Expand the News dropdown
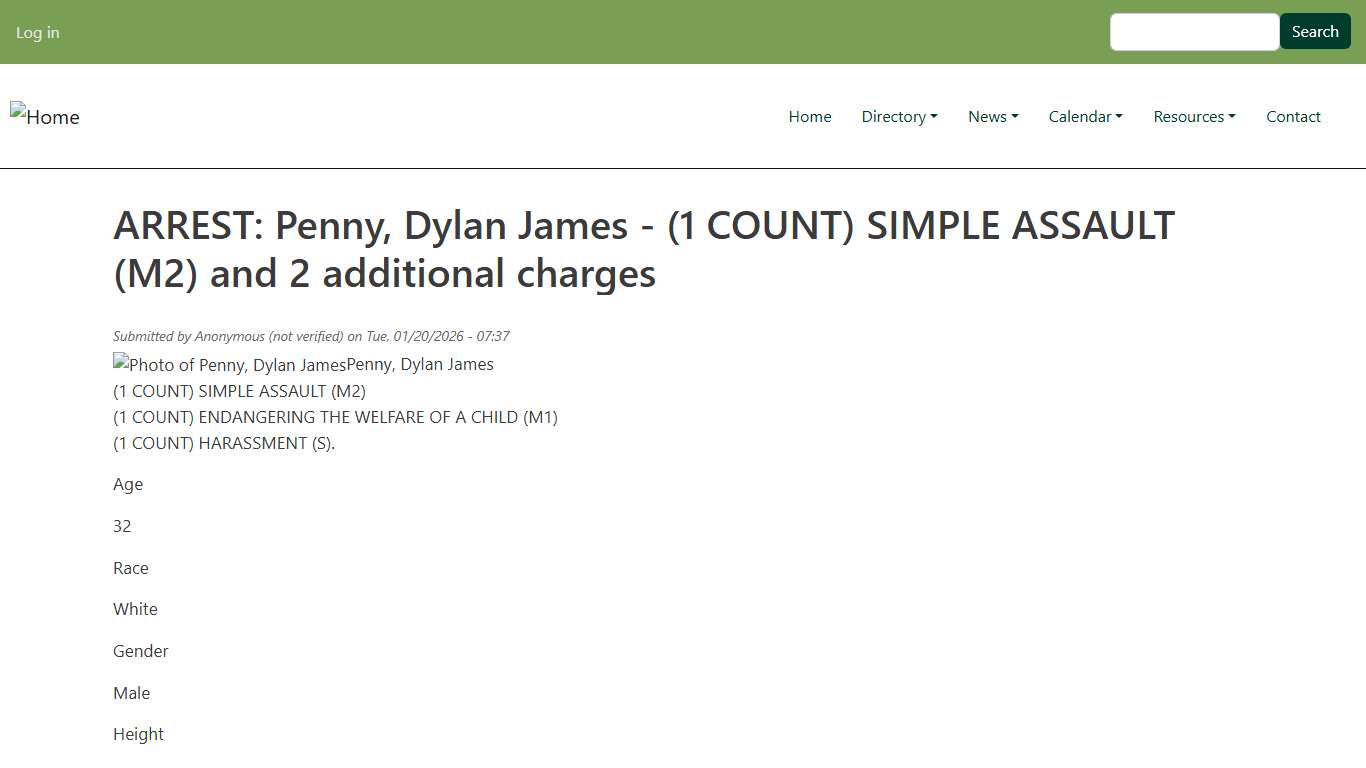This screenshot has width=1366, height=768. point(992,116)
